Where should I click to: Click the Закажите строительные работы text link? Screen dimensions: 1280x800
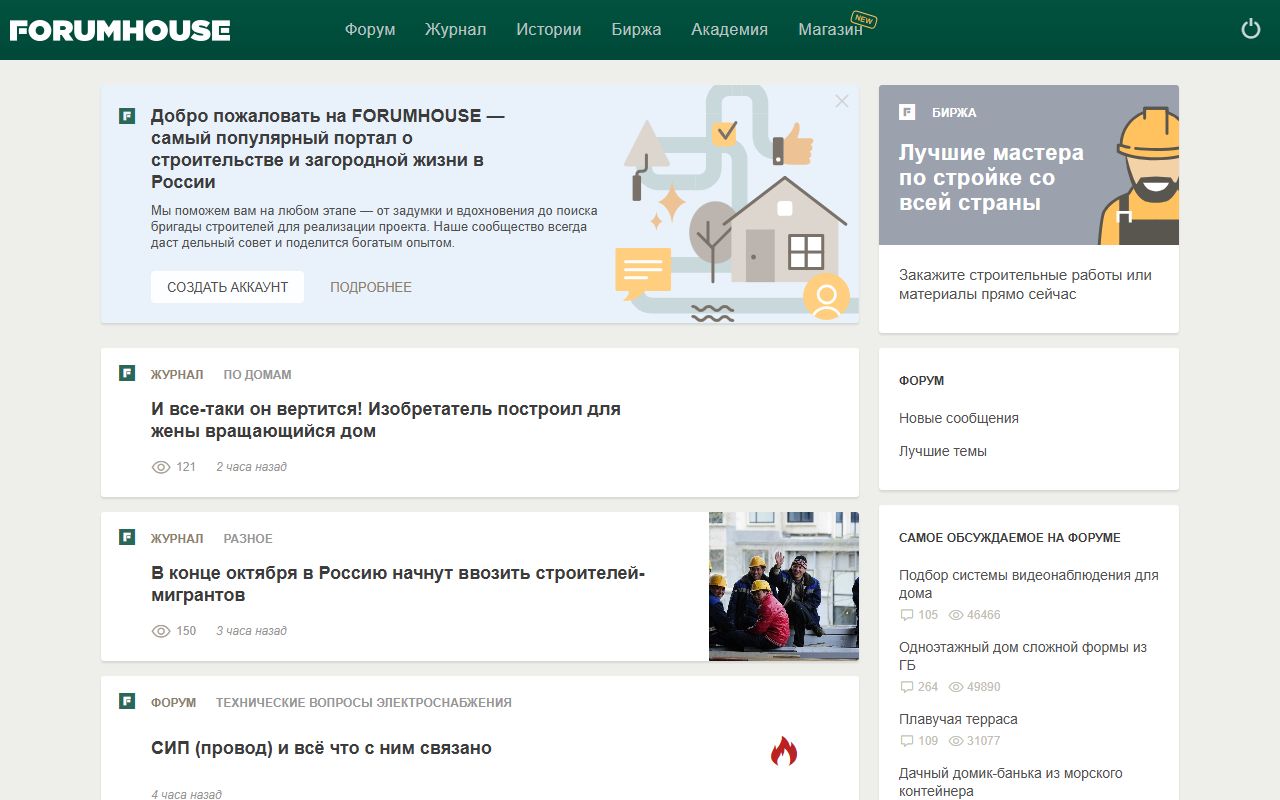pyautogui.click(x=1025, y=285)
